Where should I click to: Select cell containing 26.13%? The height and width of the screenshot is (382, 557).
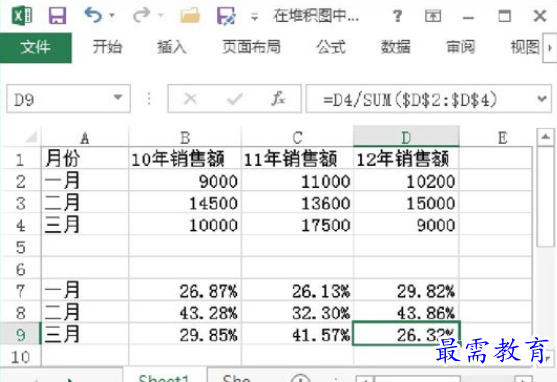(297, 290)
